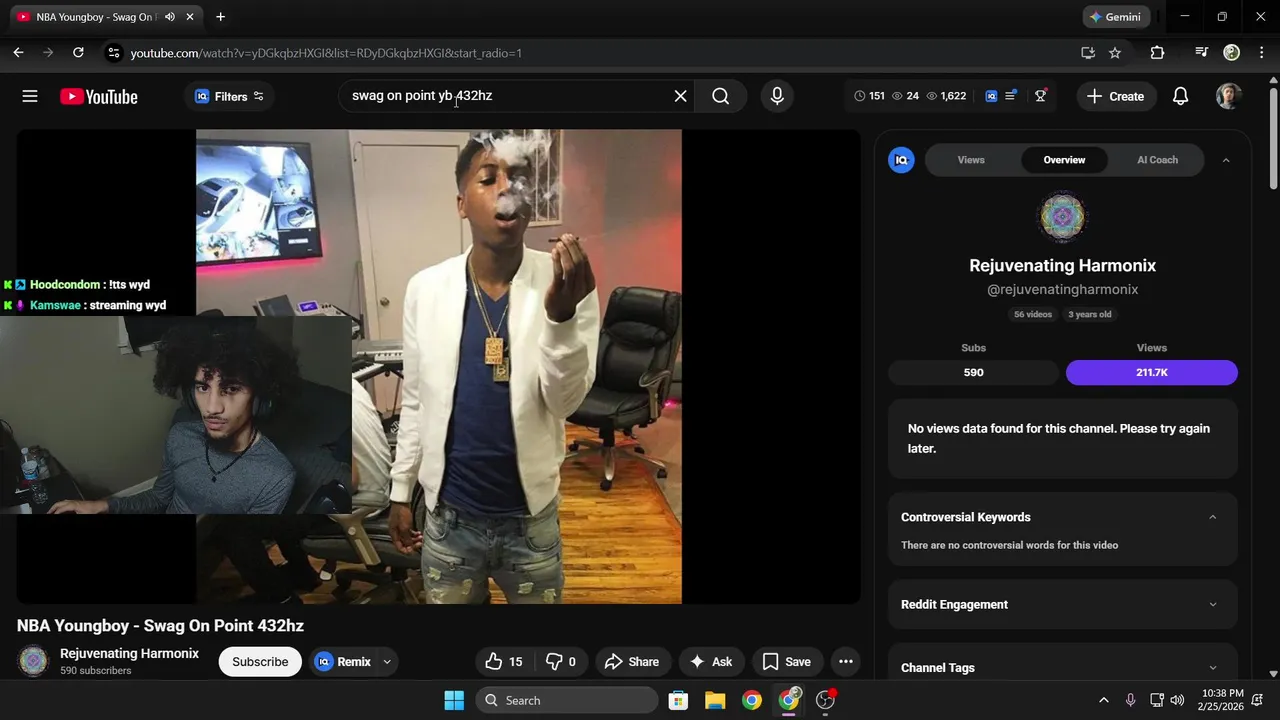The height and width of the screenshot is (720, 1280).
Task: Open the vidIQ logo icon in the header
Action: point(991,96)
